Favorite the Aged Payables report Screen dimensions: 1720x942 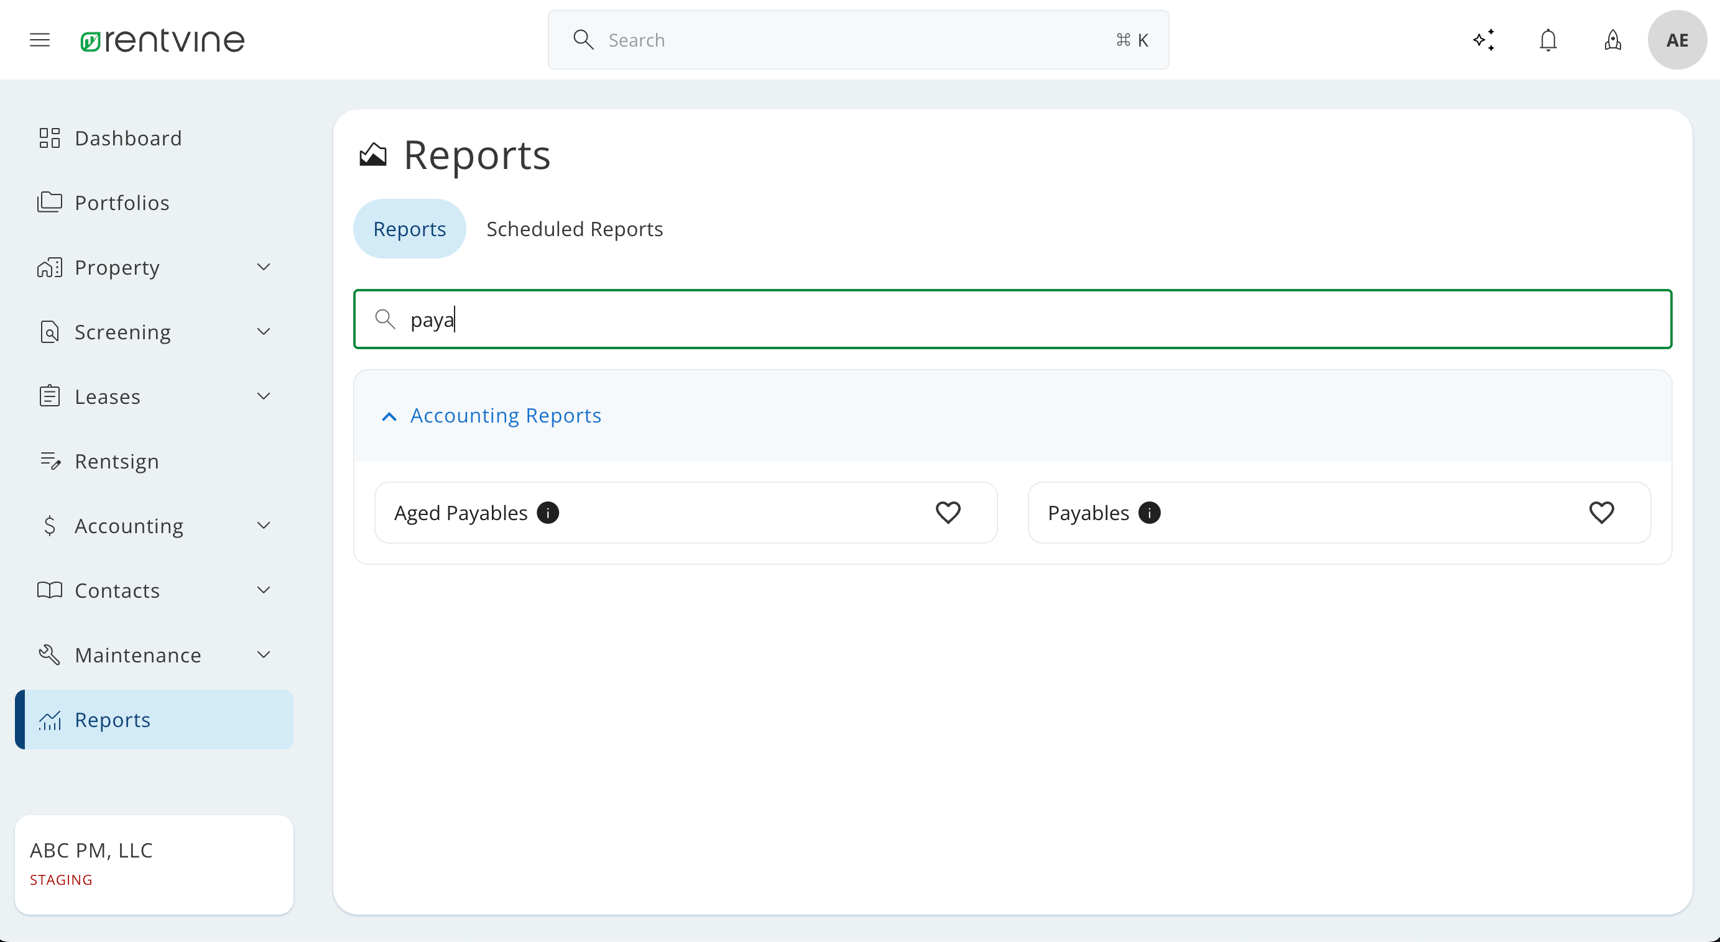948,512
